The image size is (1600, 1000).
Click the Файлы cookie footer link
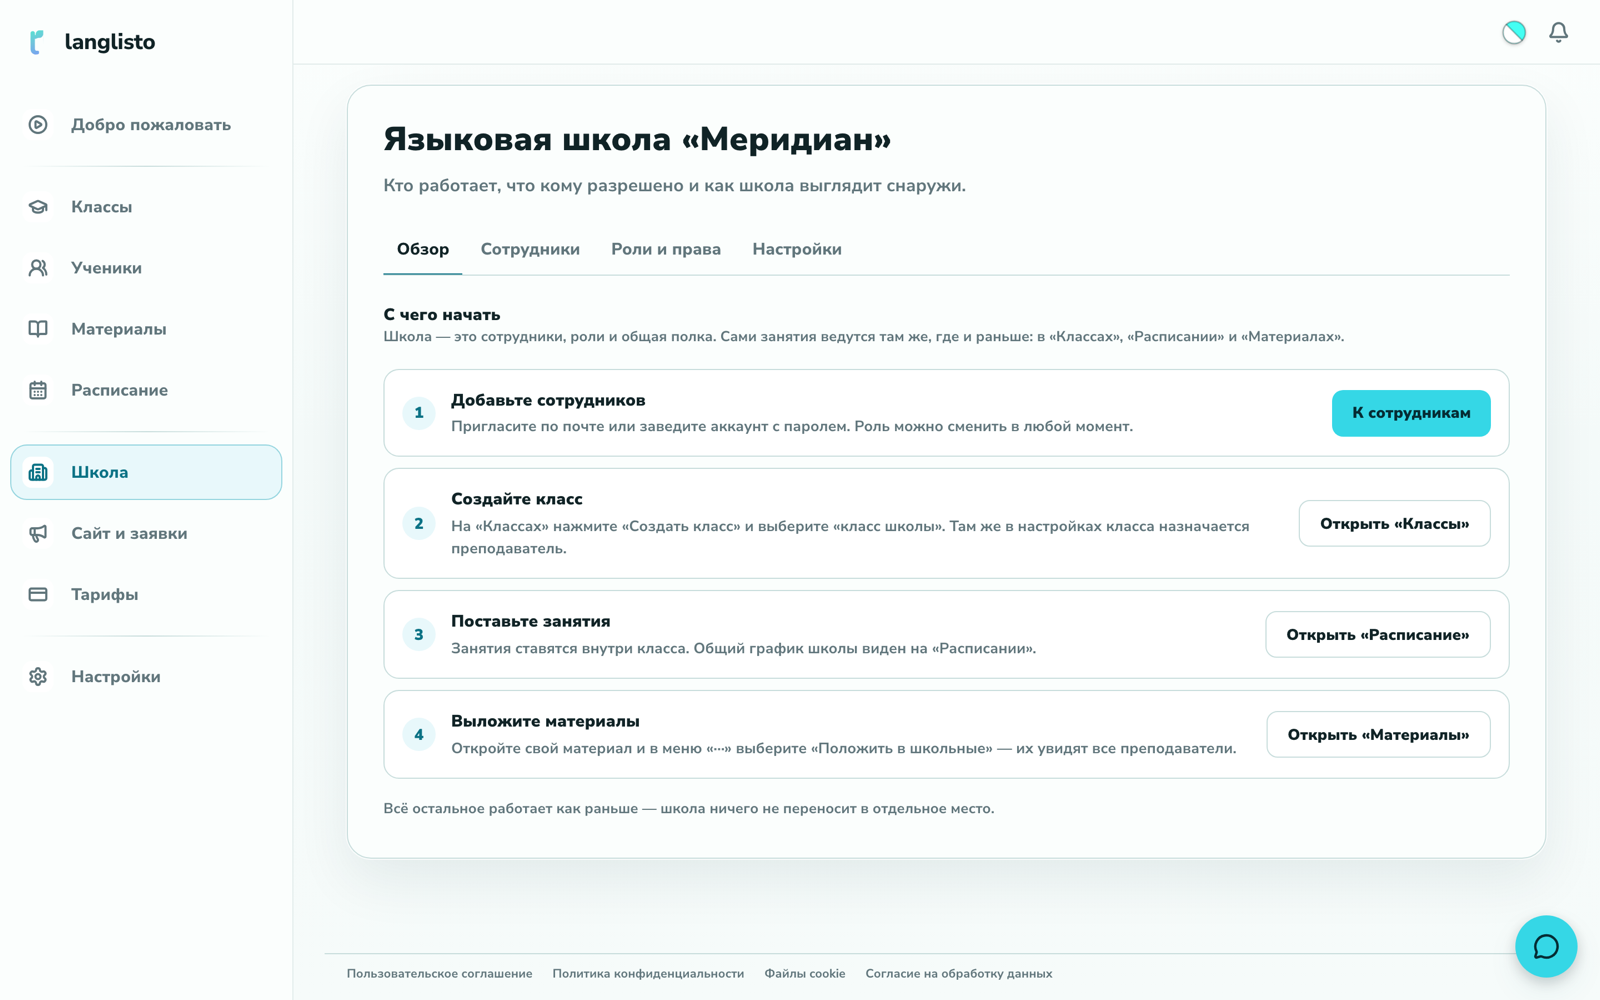(805, 974)
